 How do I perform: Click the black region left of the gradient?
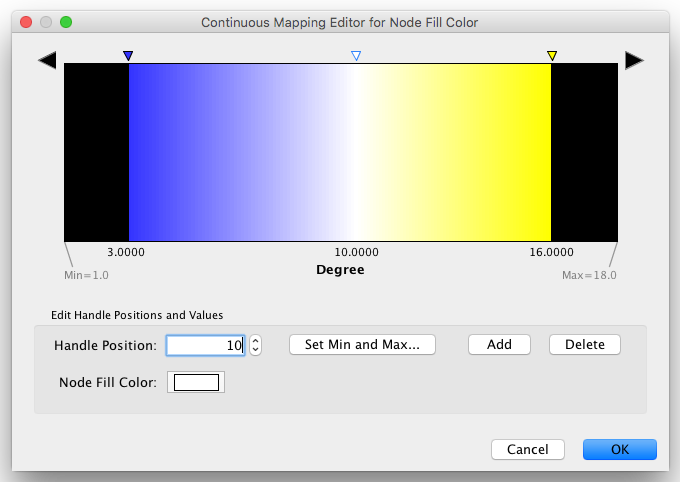[96, 150]
